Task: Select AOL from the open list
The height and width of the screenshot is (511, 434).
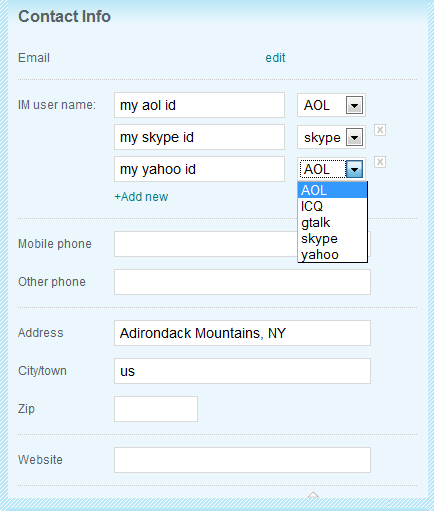Action: click(x=332, y=190)
